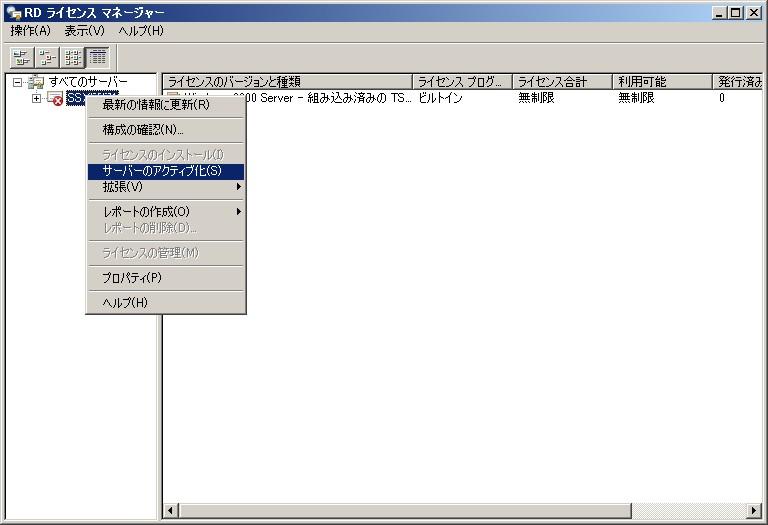
Task: Open the レポートの作成(O) submenu
Action: click(165, 212)
